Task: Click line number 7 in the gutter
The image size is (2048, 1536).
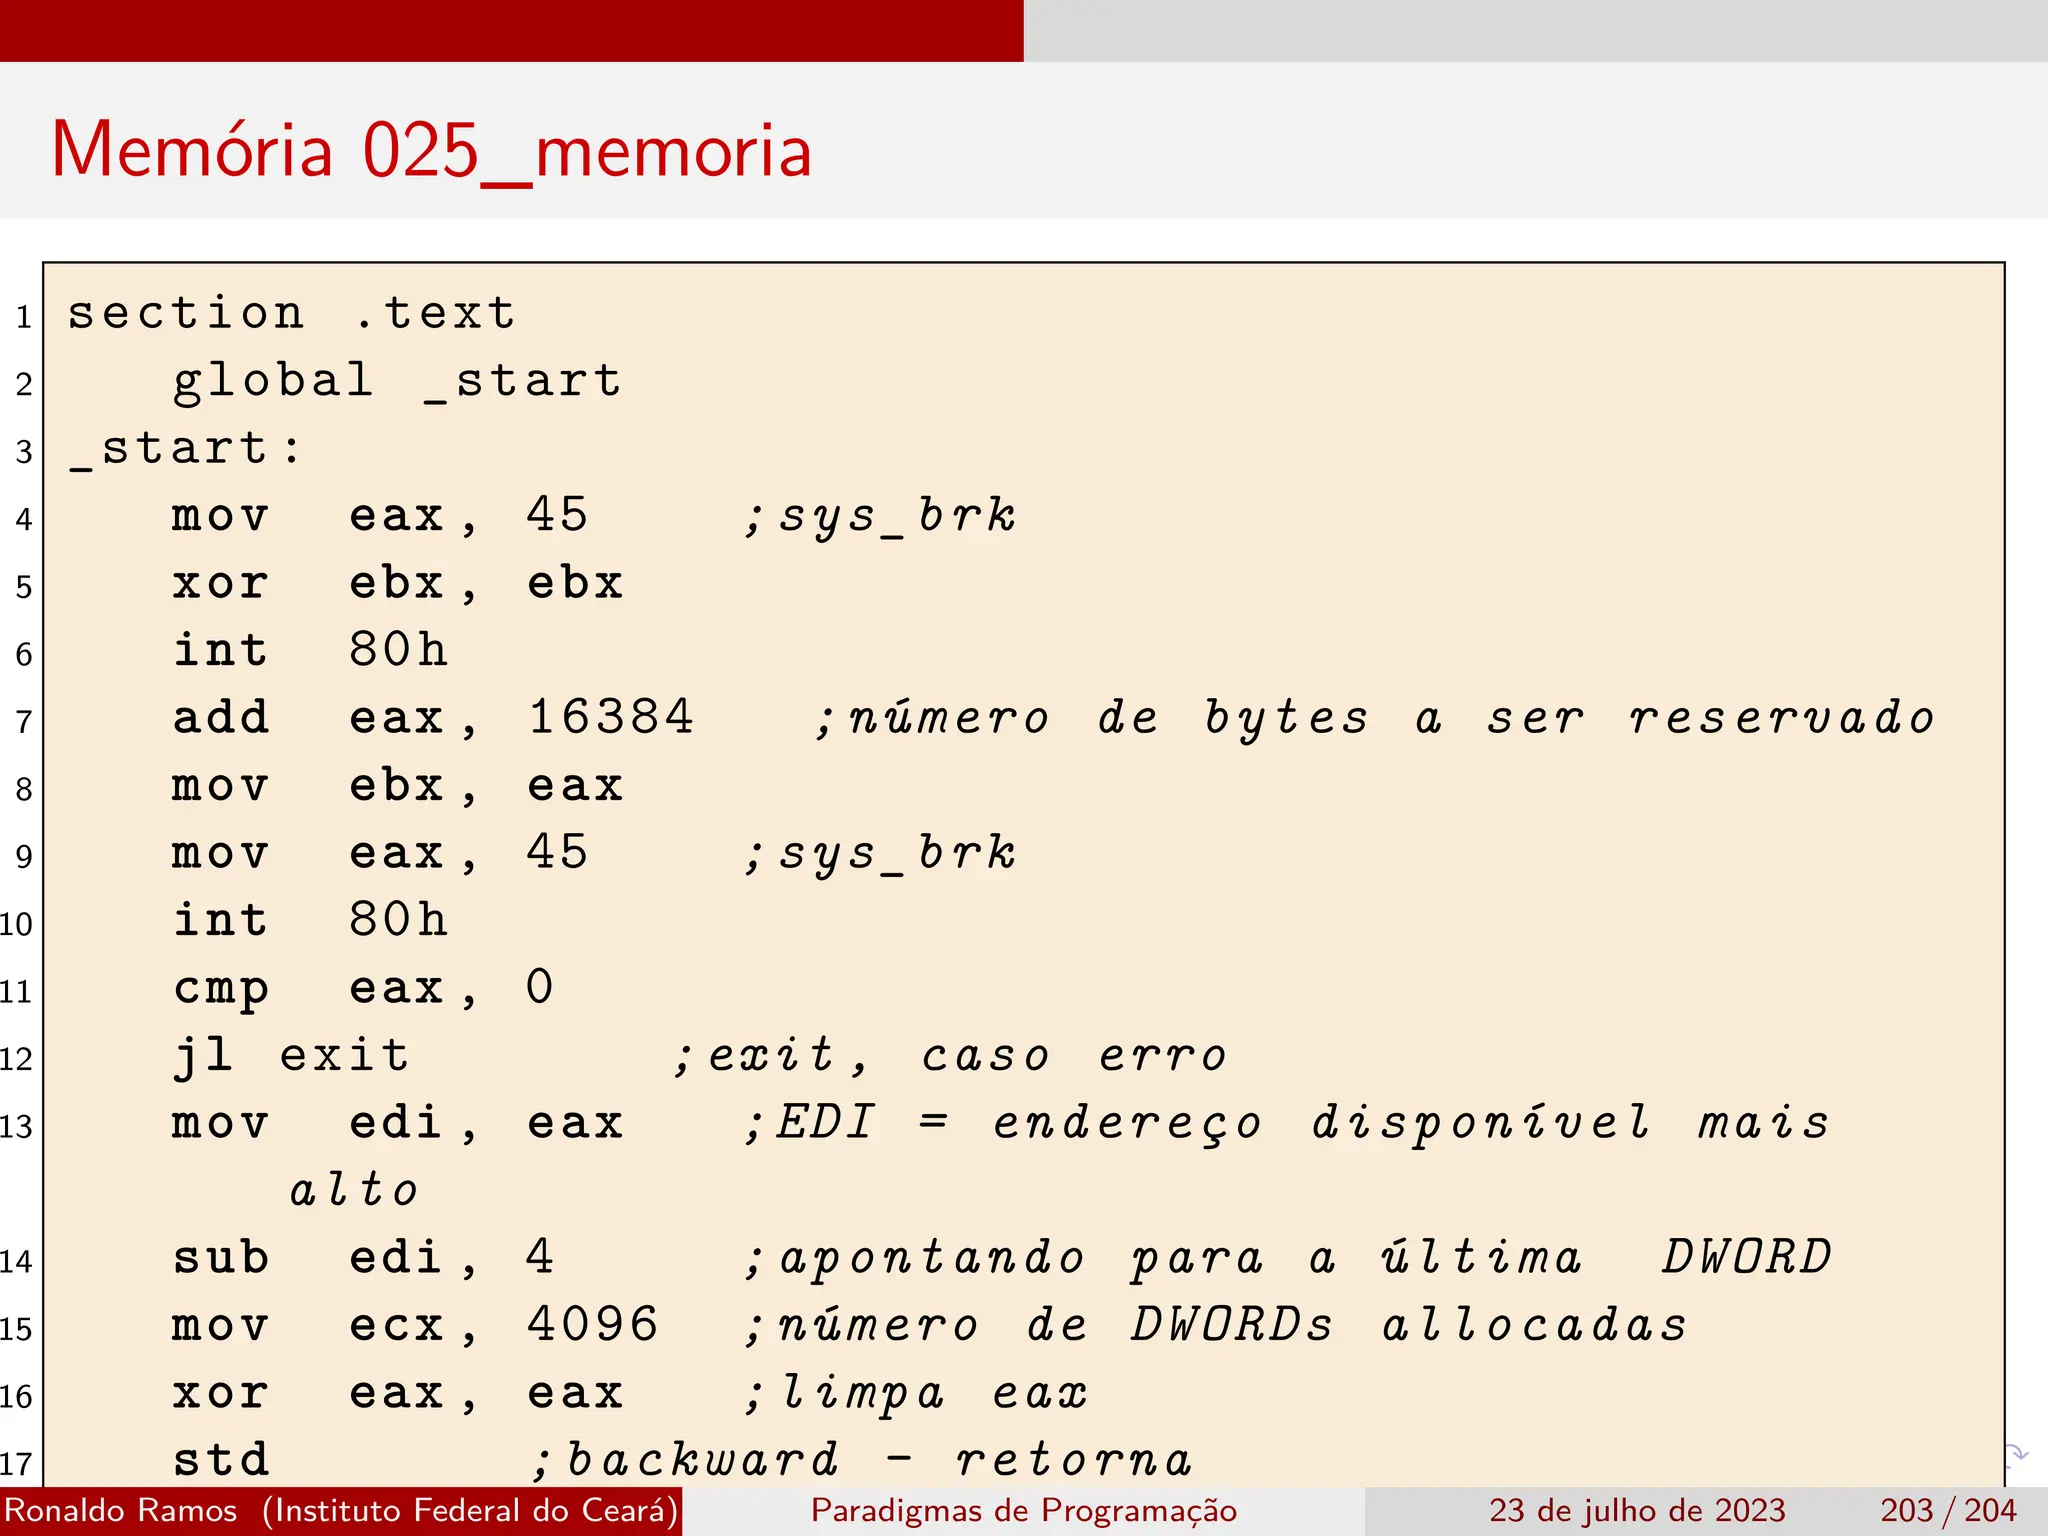Action: (24, 722)
